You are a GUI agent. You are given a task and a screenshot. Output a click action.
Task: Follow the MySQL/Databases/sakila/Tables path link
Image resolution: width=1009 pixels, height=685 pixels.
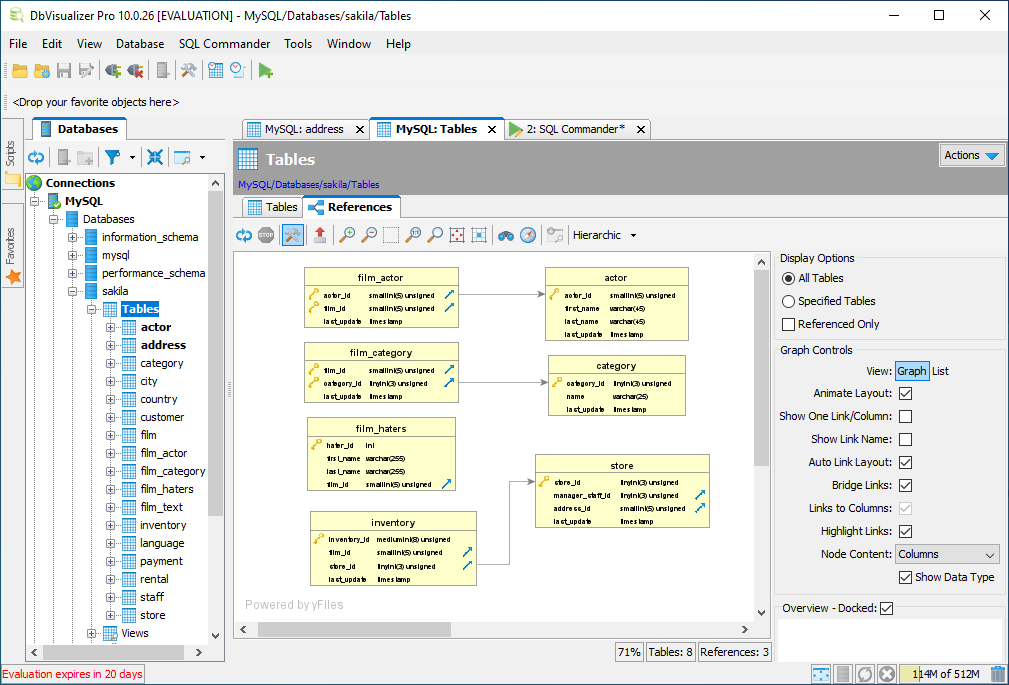click(308, 185)
